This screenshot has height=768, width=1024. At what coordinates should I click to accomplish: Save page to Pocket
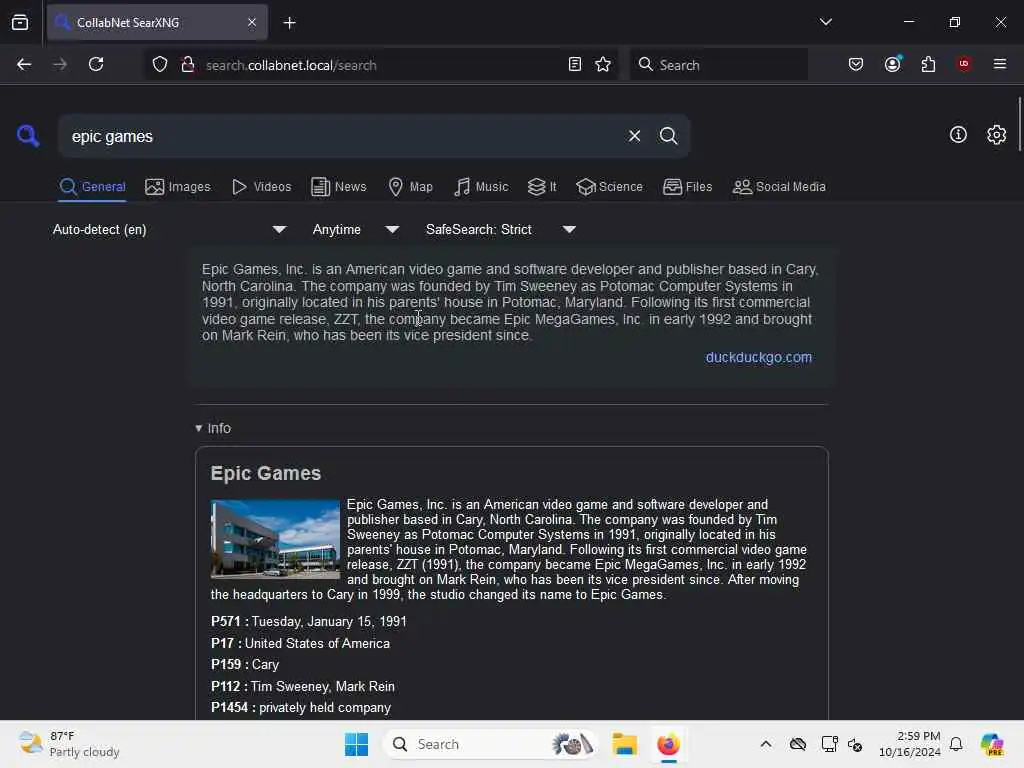point(856,64)
